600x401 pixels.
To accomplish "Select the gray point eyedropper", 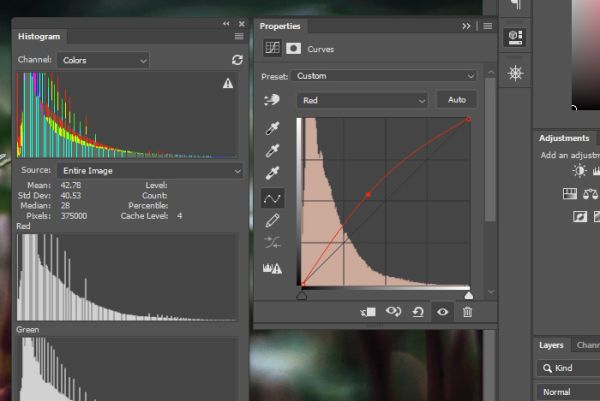I will tap(272, 151).
